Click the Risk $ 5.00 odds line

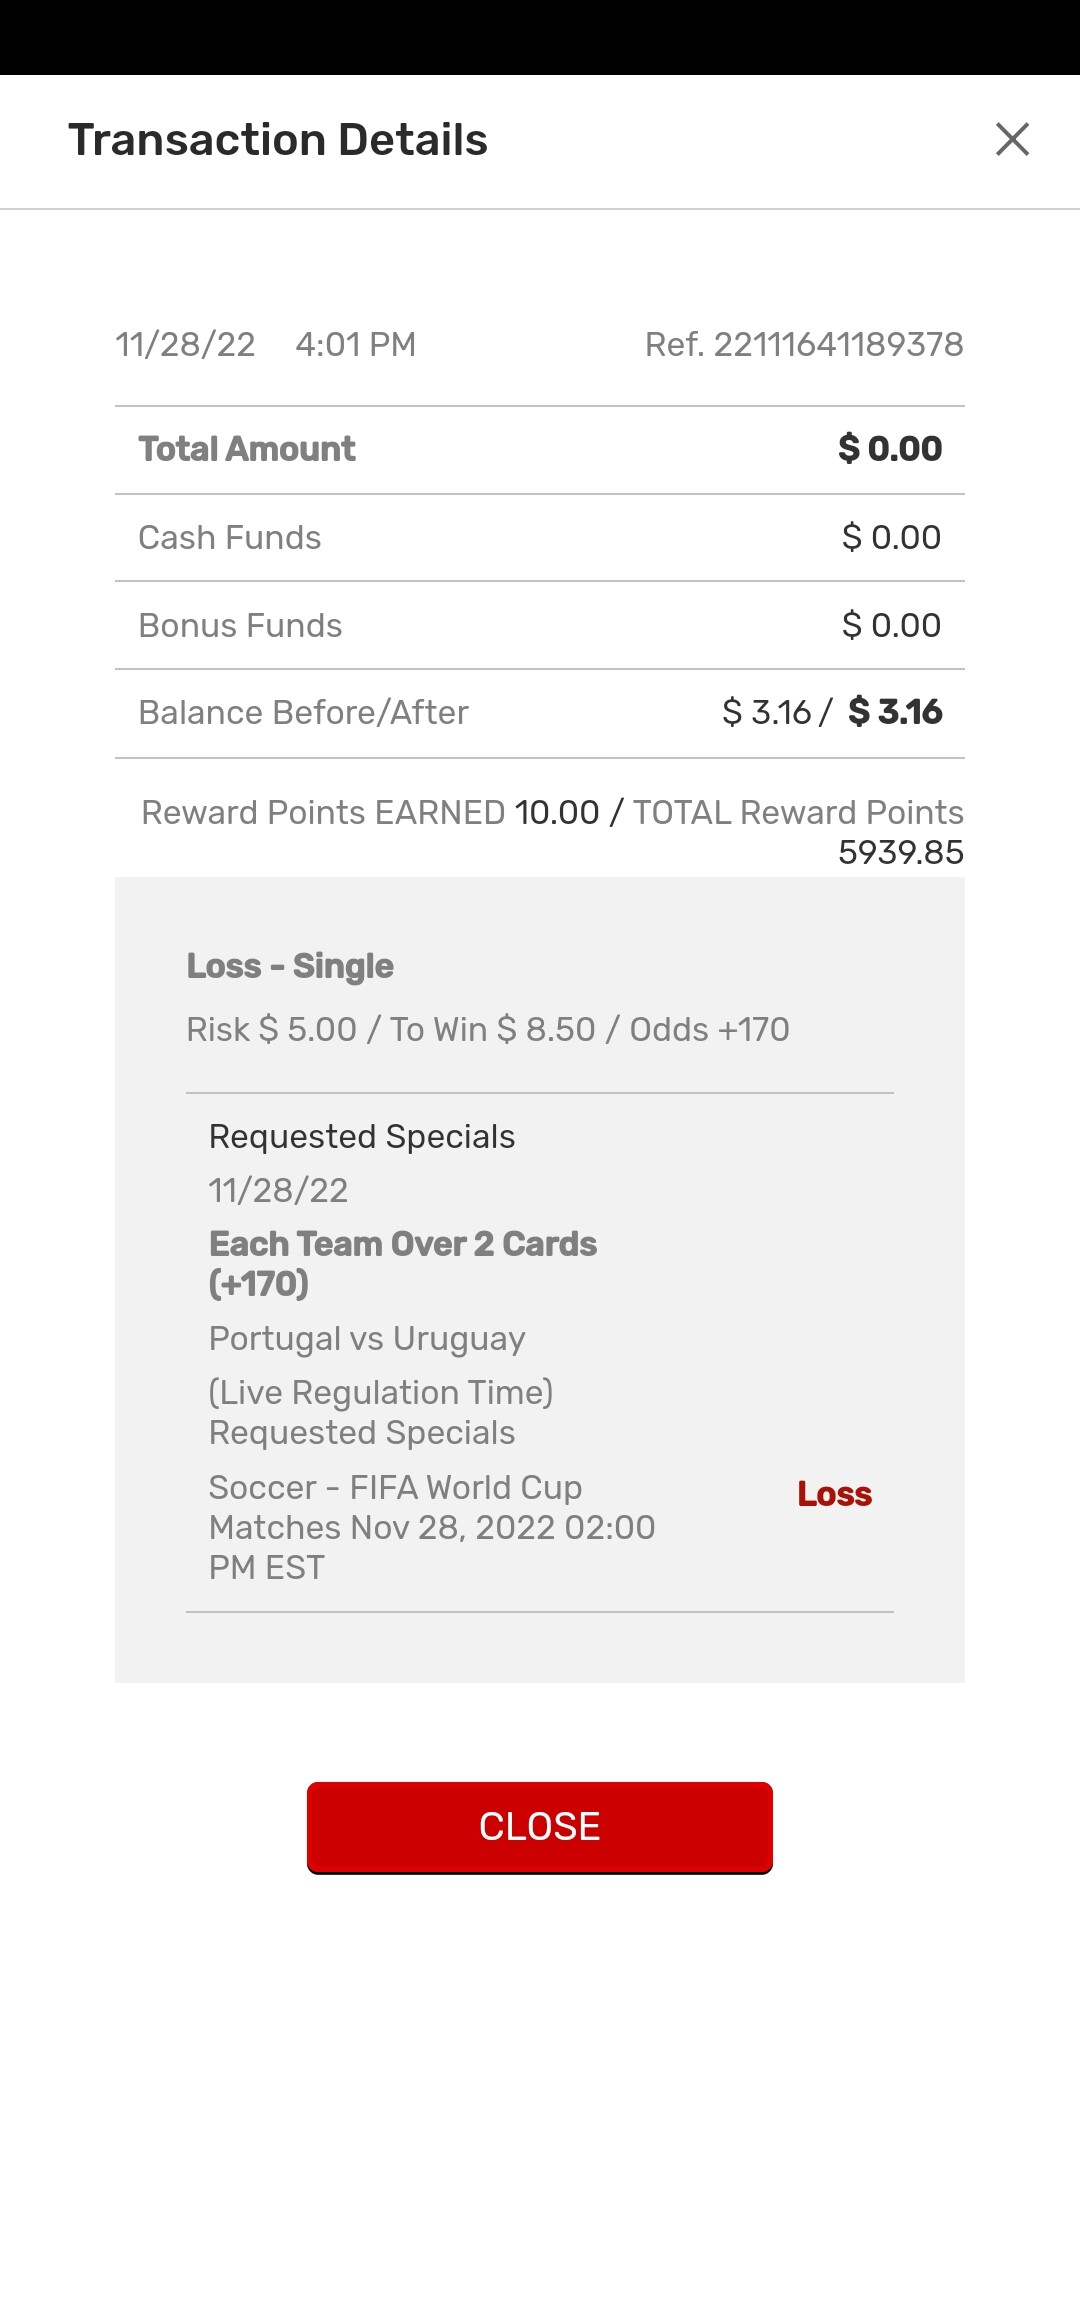click(488, 1029)
